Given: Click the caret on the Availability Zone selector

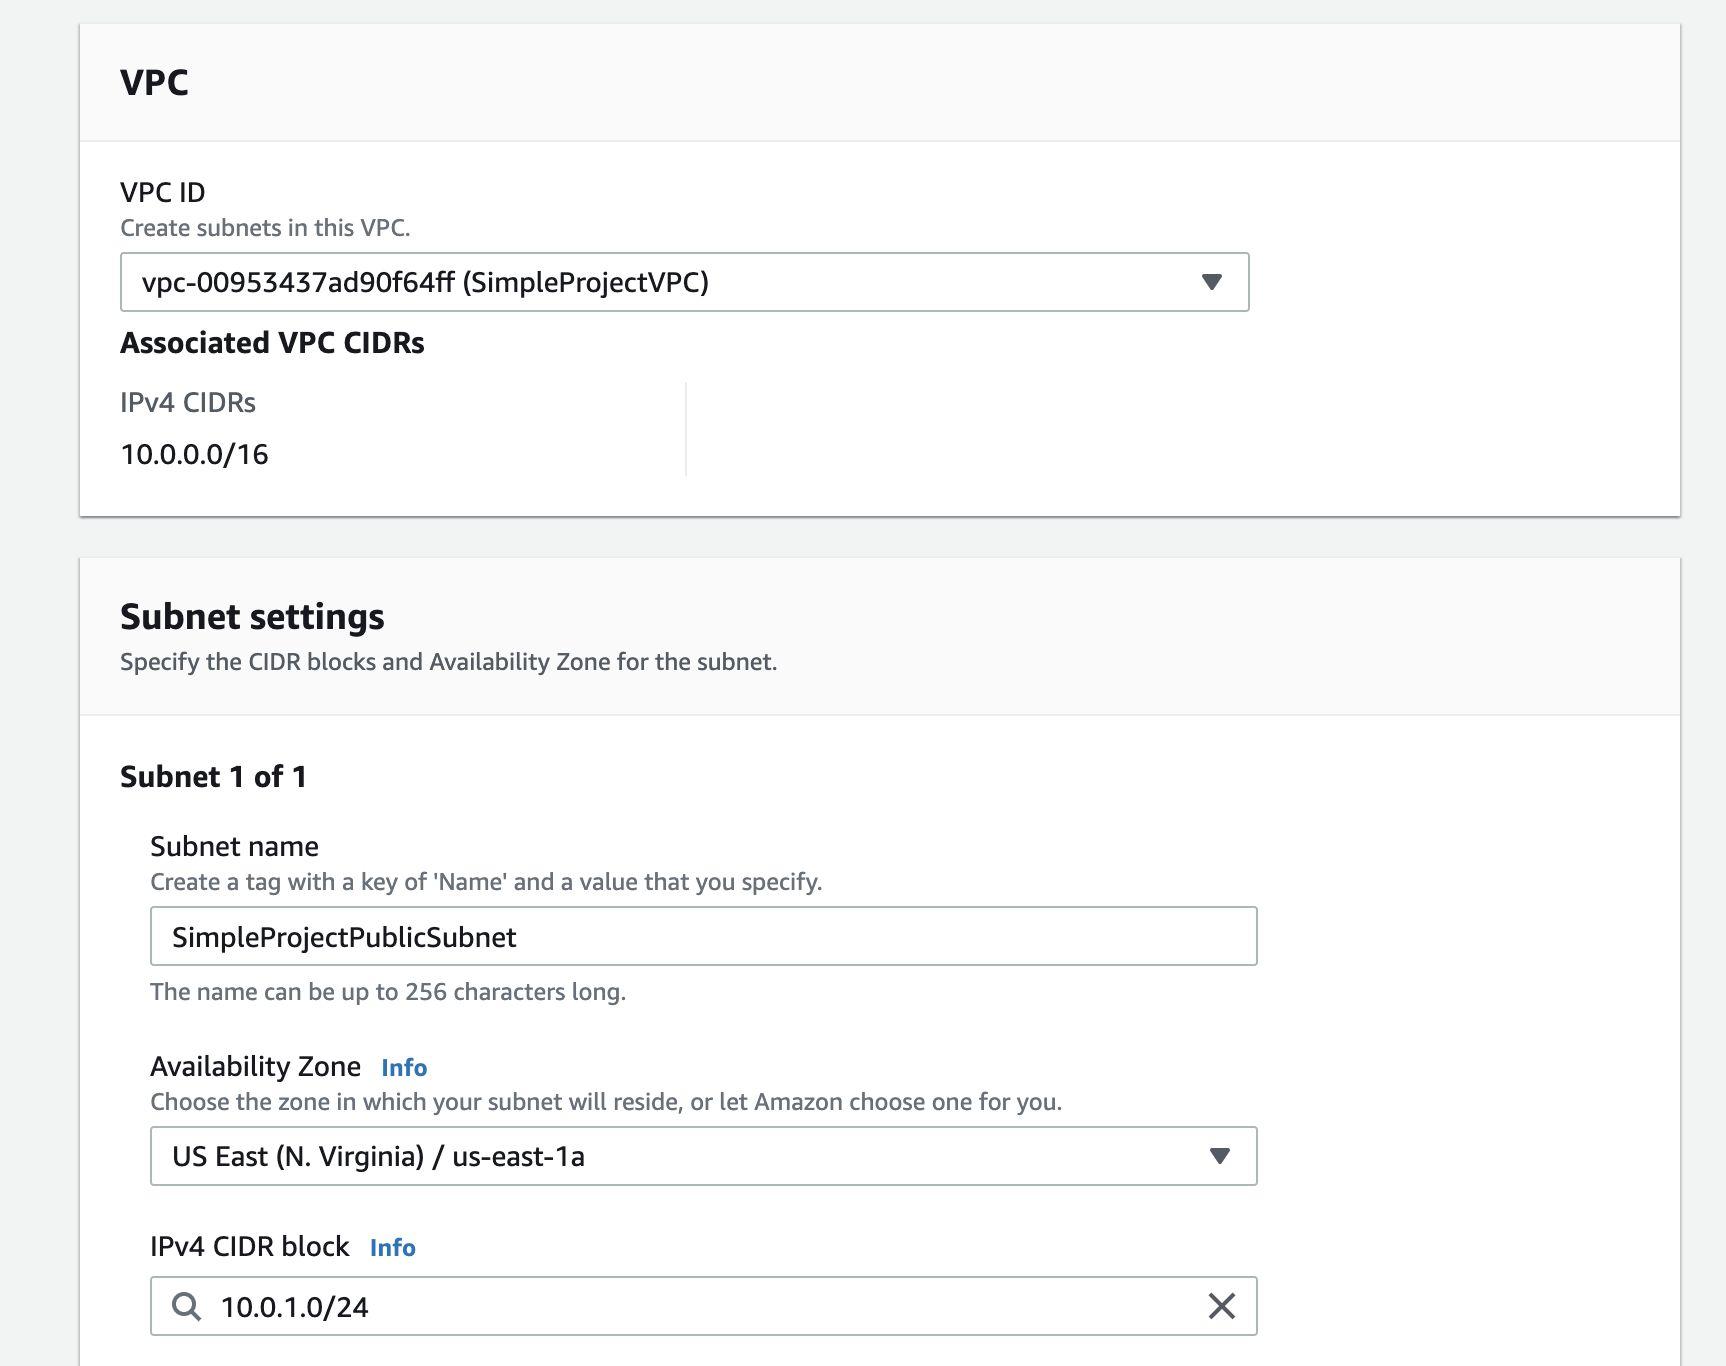Looking at the screenshot, I should click(1219, 1156).
